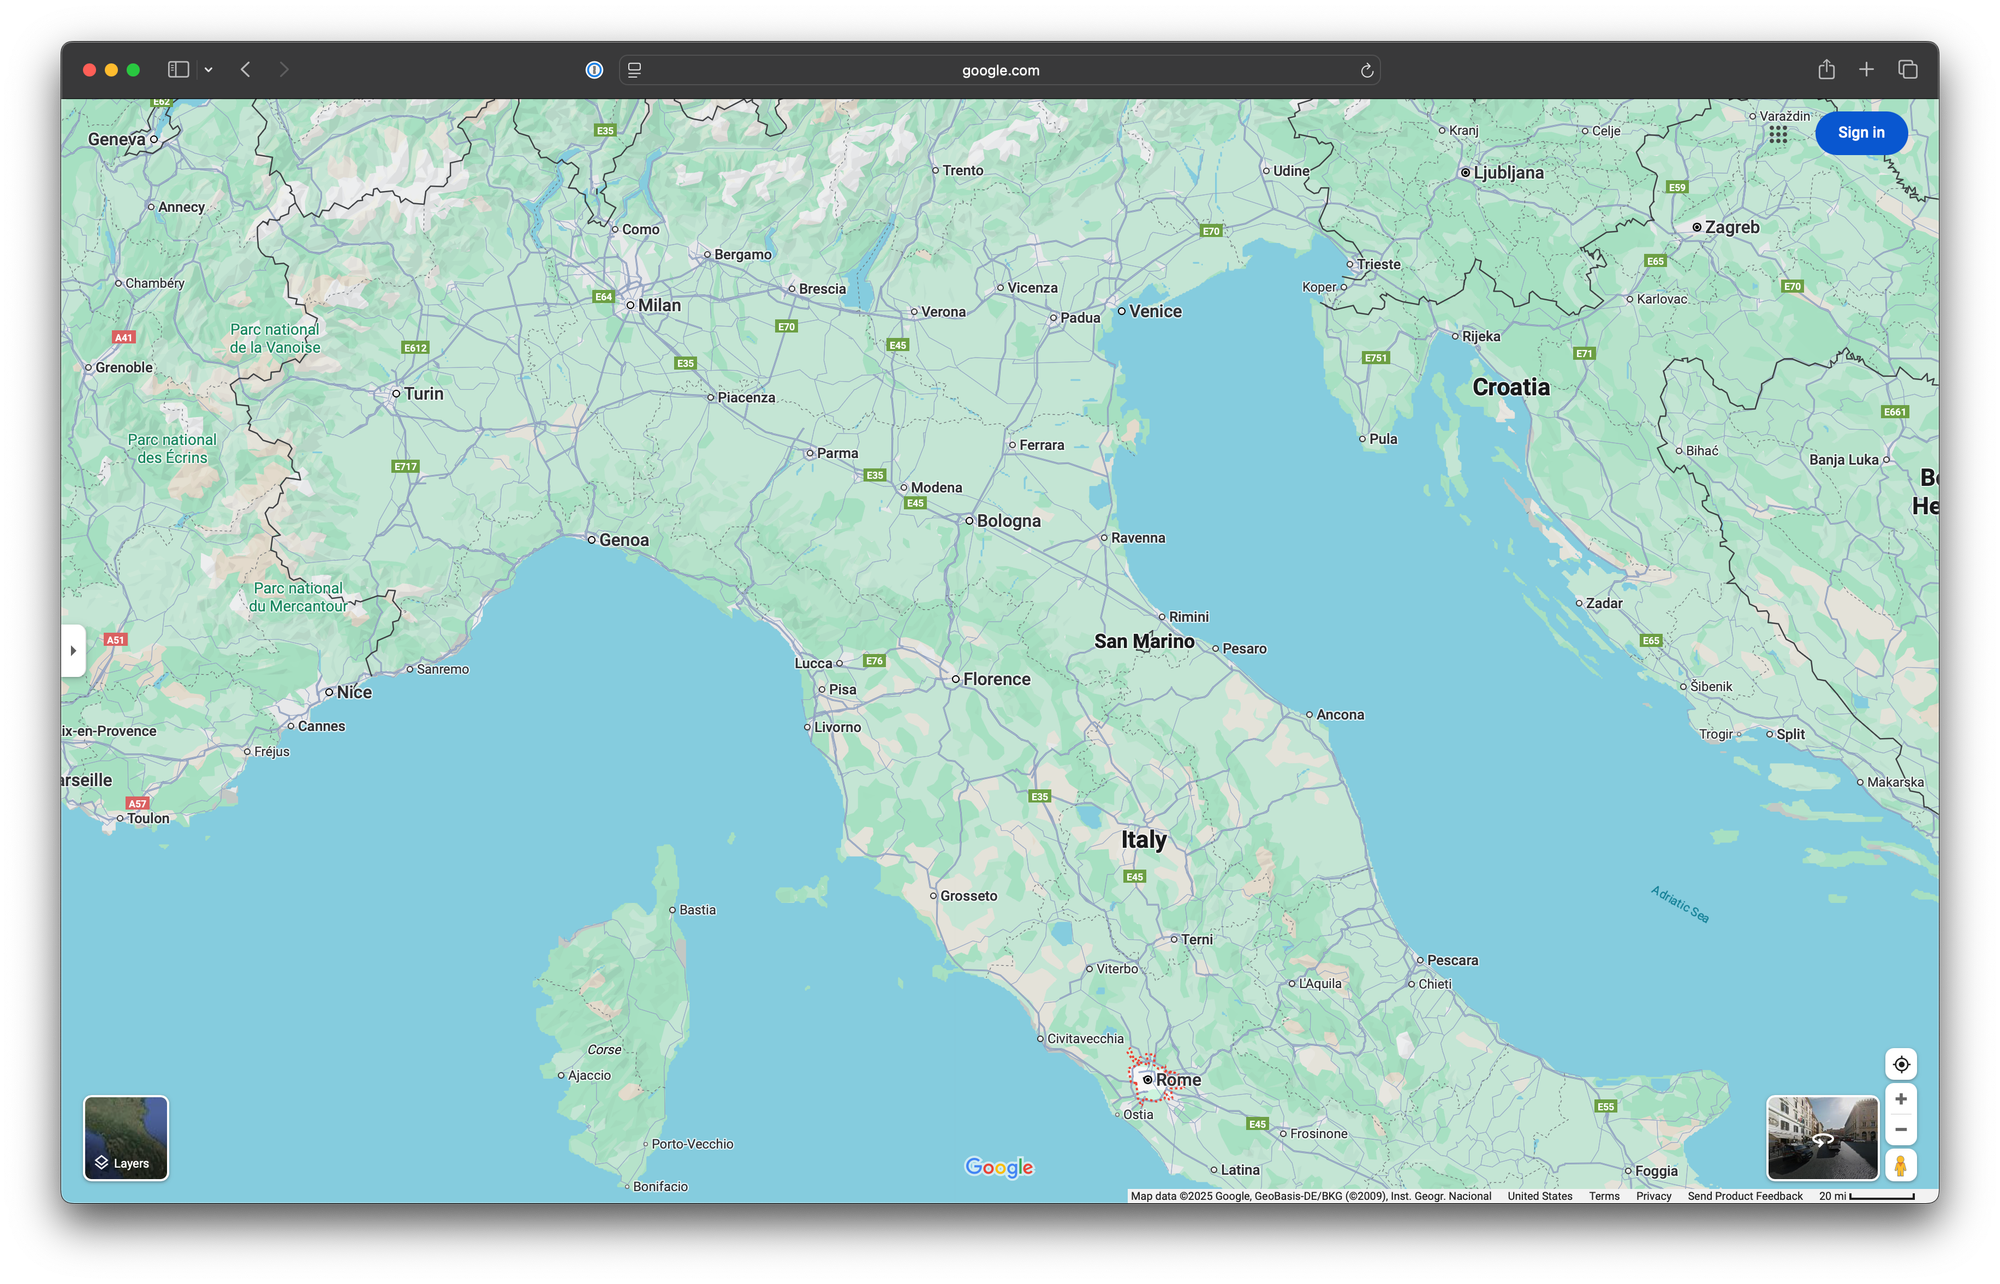Open the Share menu icon
2000x1284 pixels.
tap(1826, 69)
